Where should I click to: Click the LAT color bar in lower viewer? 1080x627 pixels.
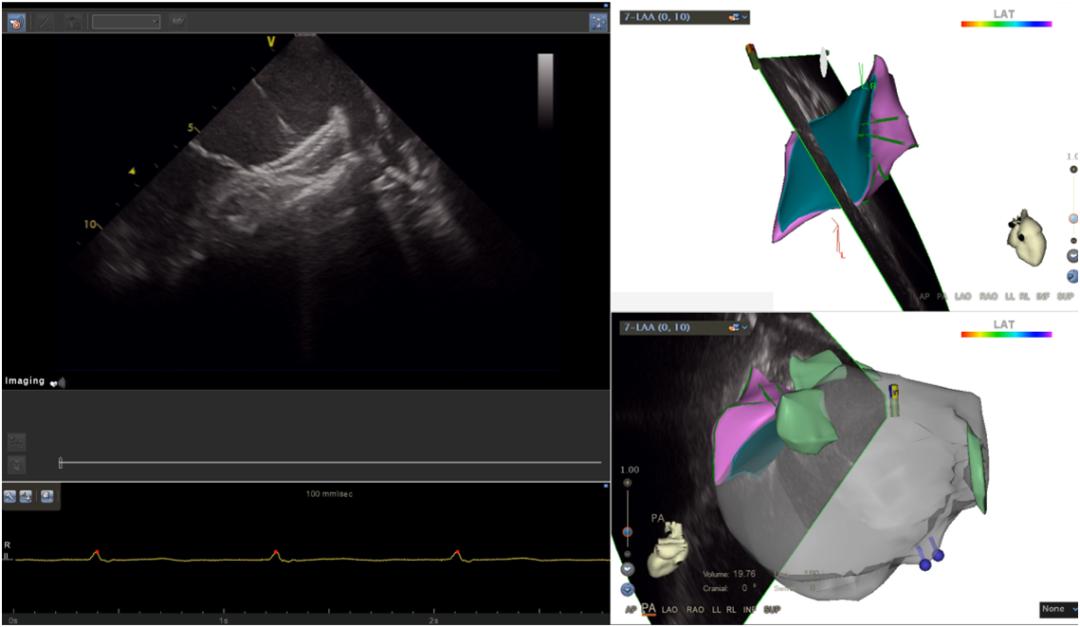point(1006,335)
